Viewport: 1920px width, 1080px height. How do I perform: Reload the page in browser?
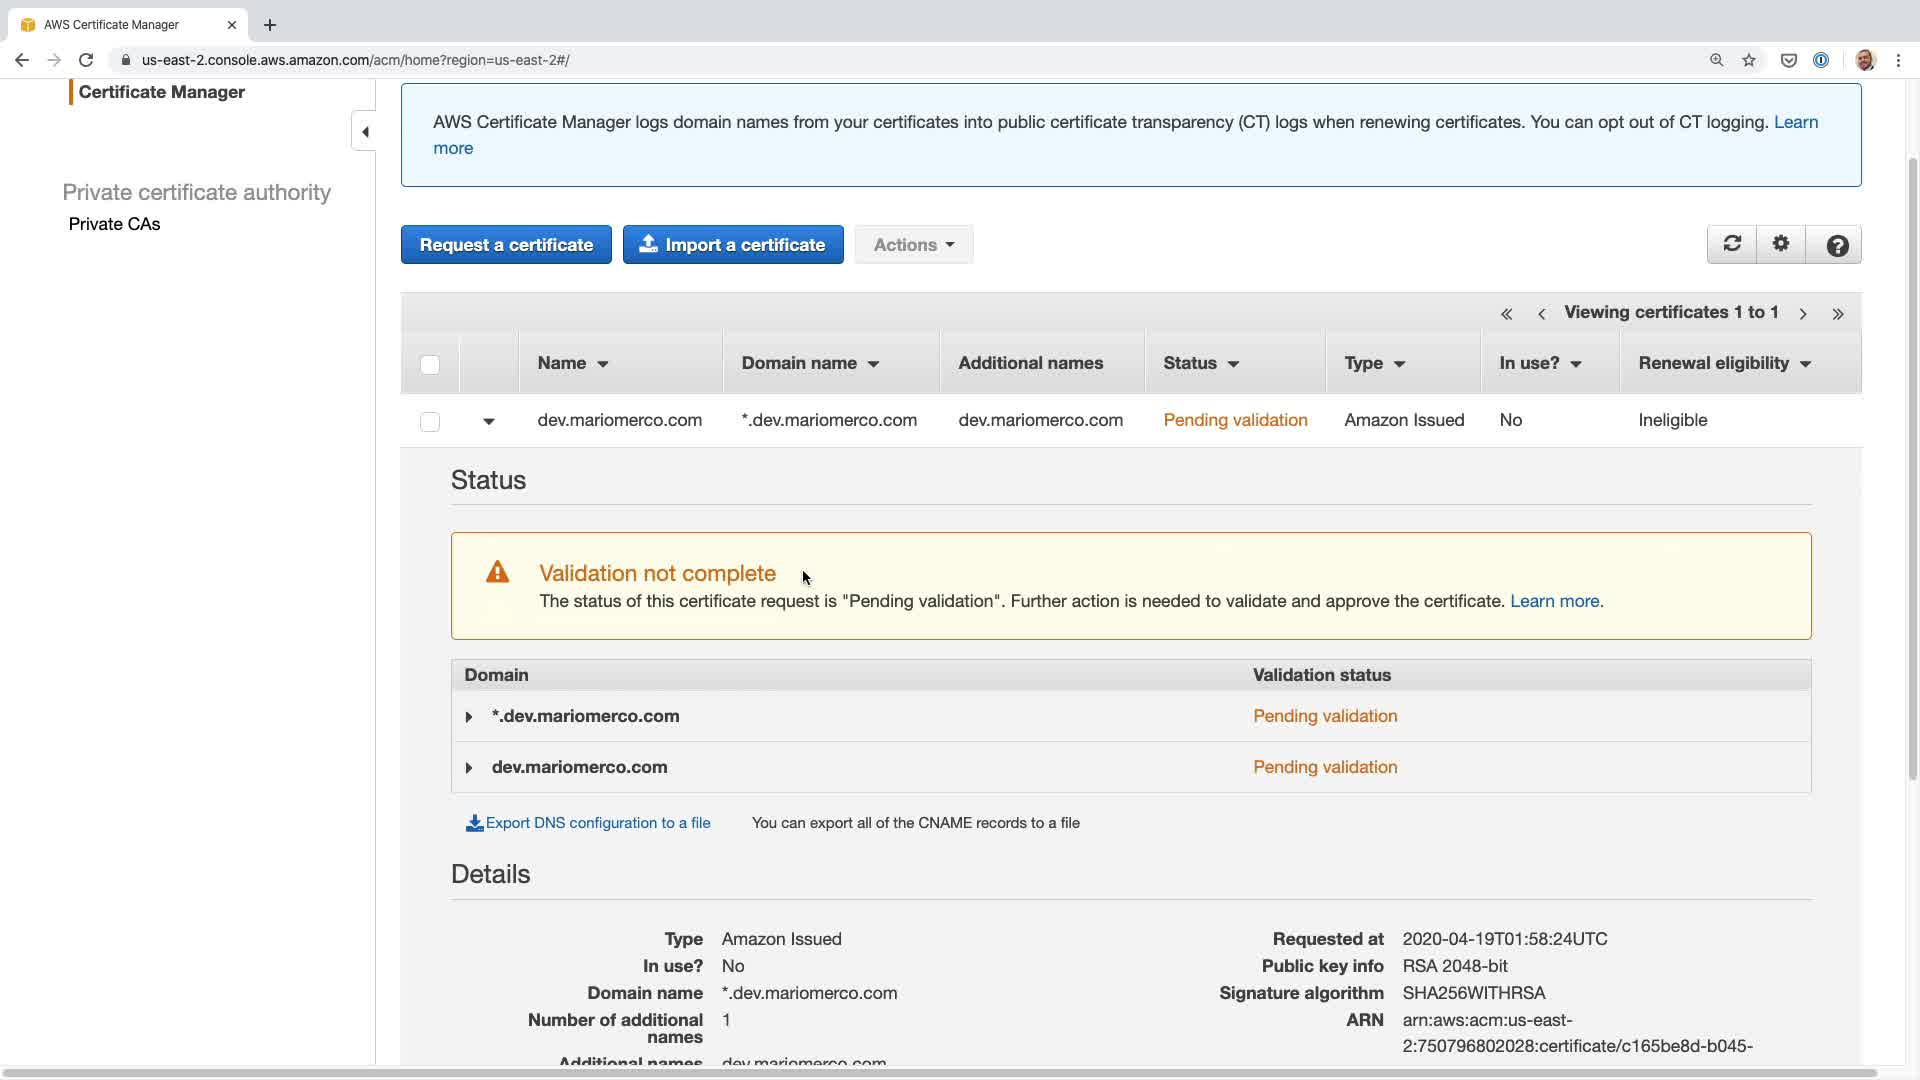pos(86,60)
